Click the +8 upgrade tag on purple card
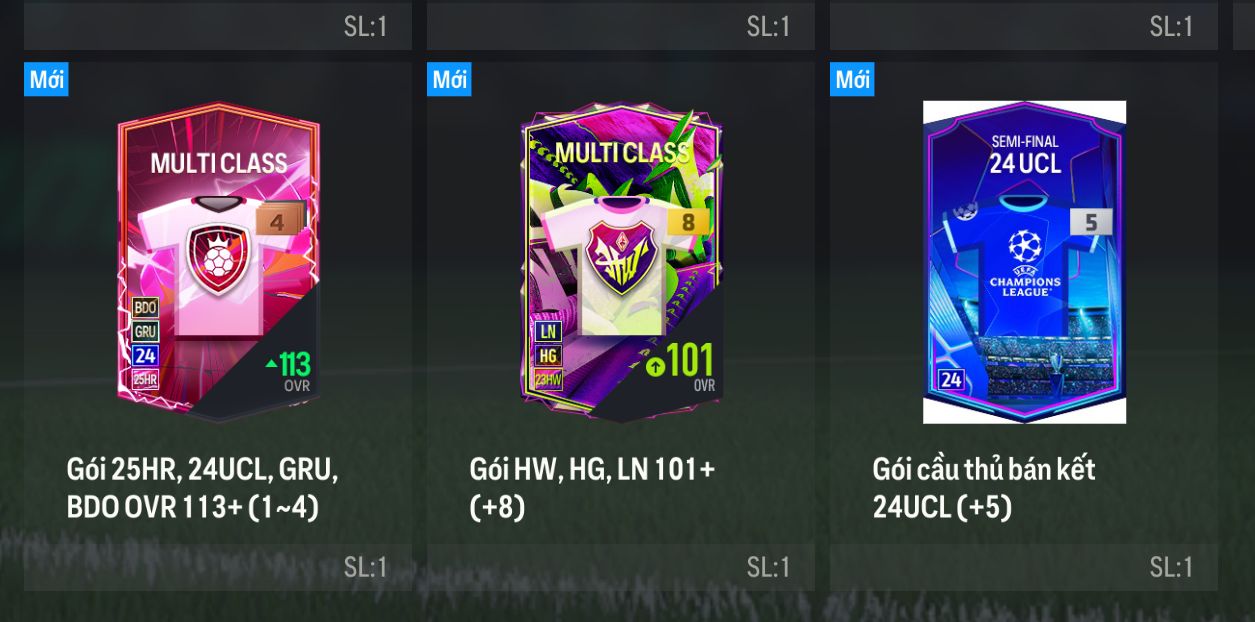Image resolution: width=1255 pixels, height=622 pixels. [688, 221]
